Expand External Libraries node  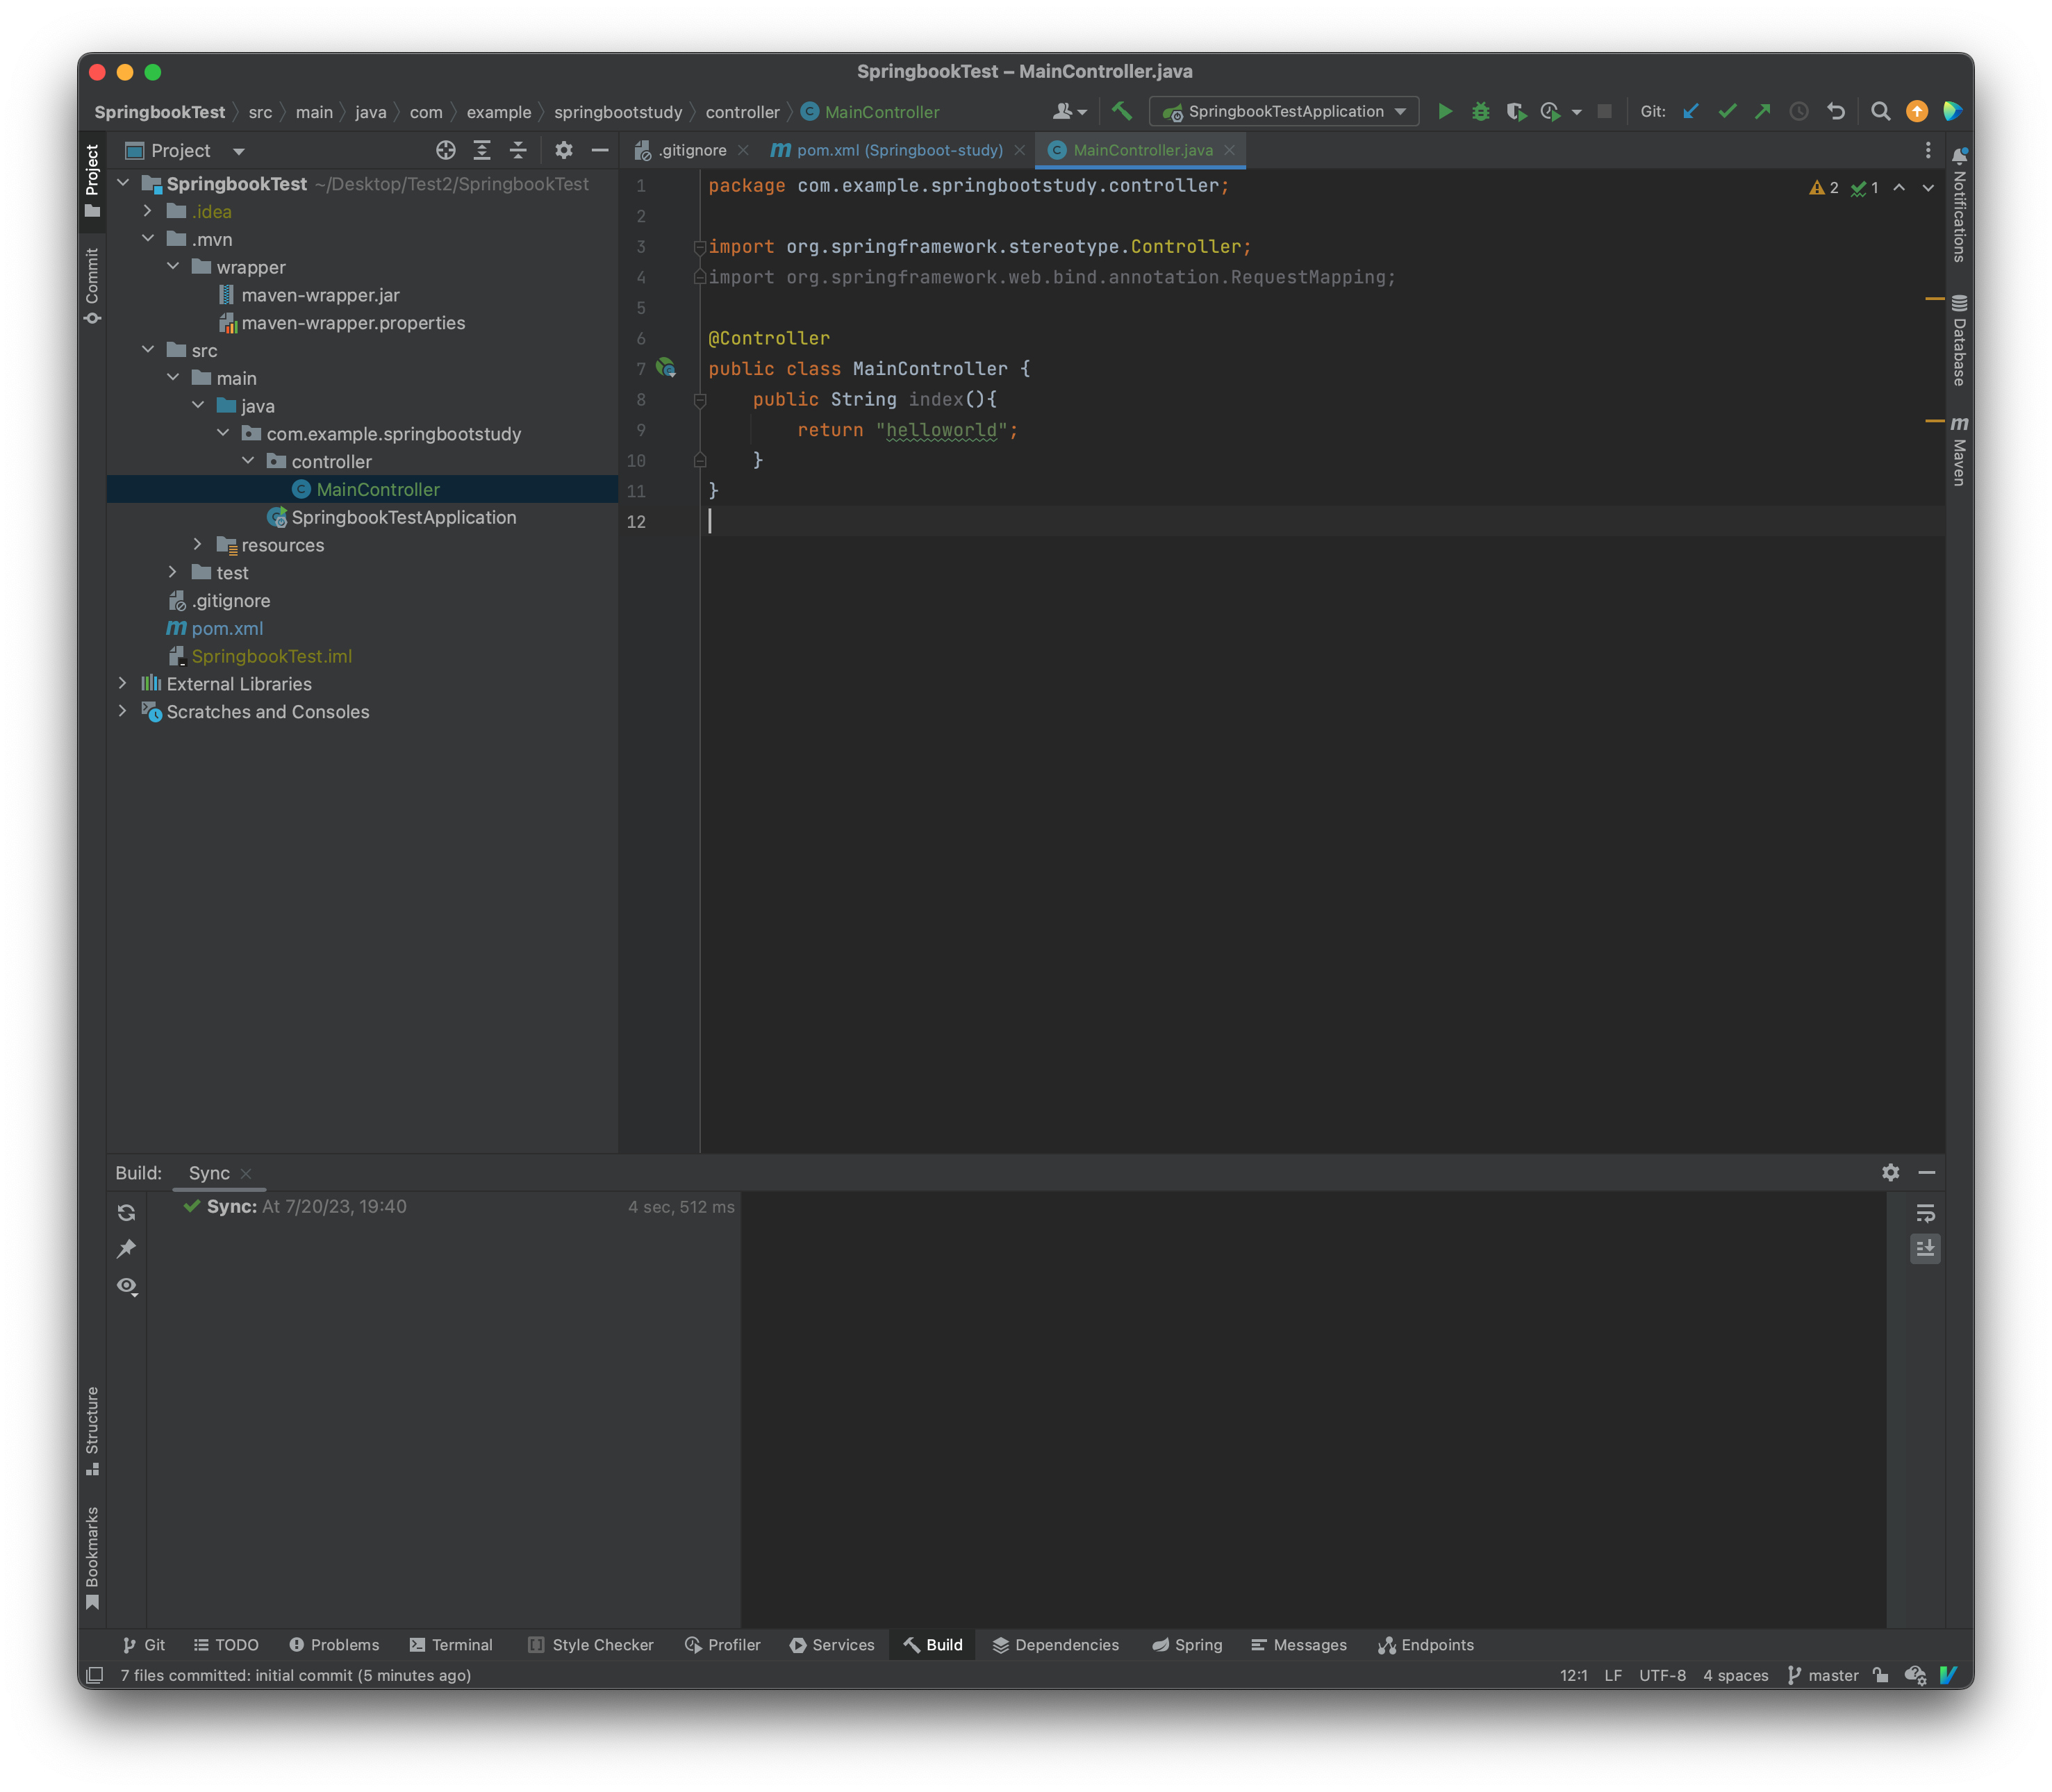[123, 684]
